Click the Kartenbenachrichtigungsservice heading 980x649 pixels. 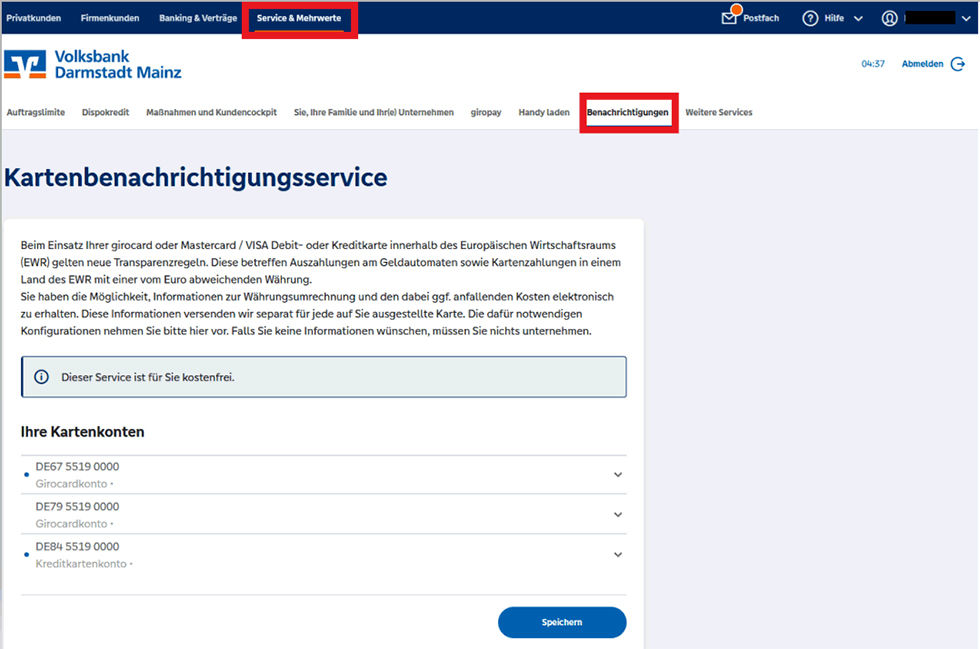click(196, 178)
